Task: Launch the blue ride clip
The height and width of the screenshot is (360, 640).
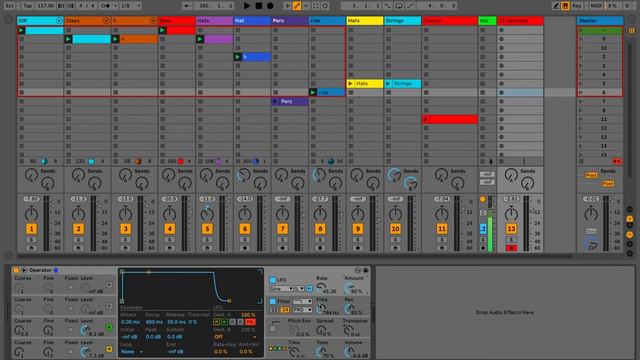Action: (313, 93)
